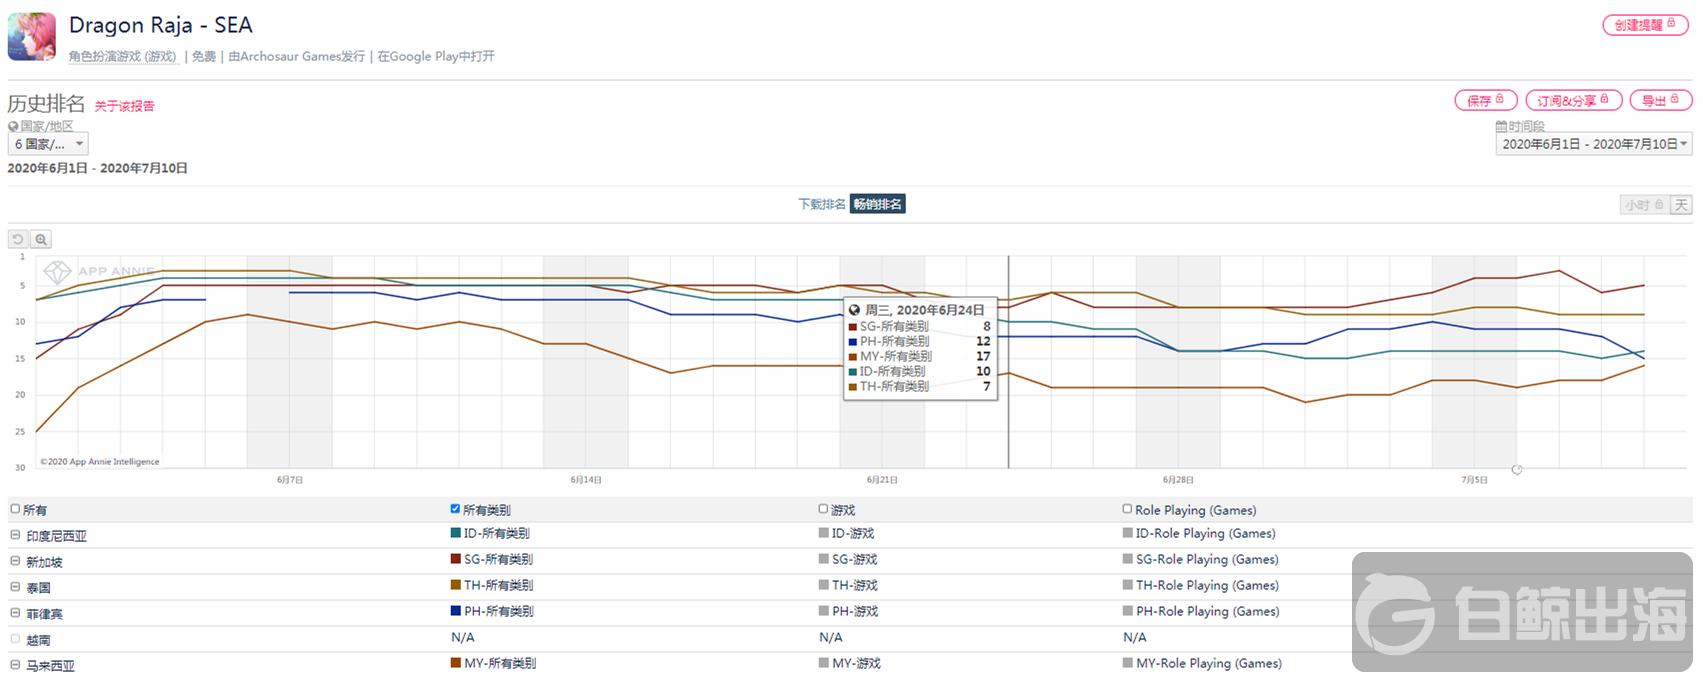Select the 小时 granularity option
This screenshot has height=682, width=1703.
(1644, 205)
